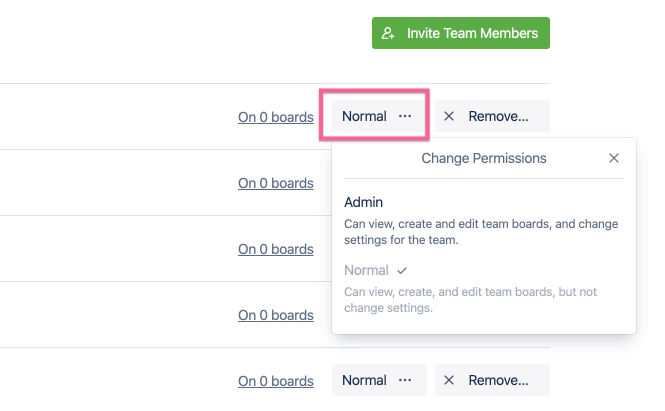The height and width of the screenshot is (411, 665).
Task: Click the Admin permission description text
Action: pos(480,231)
